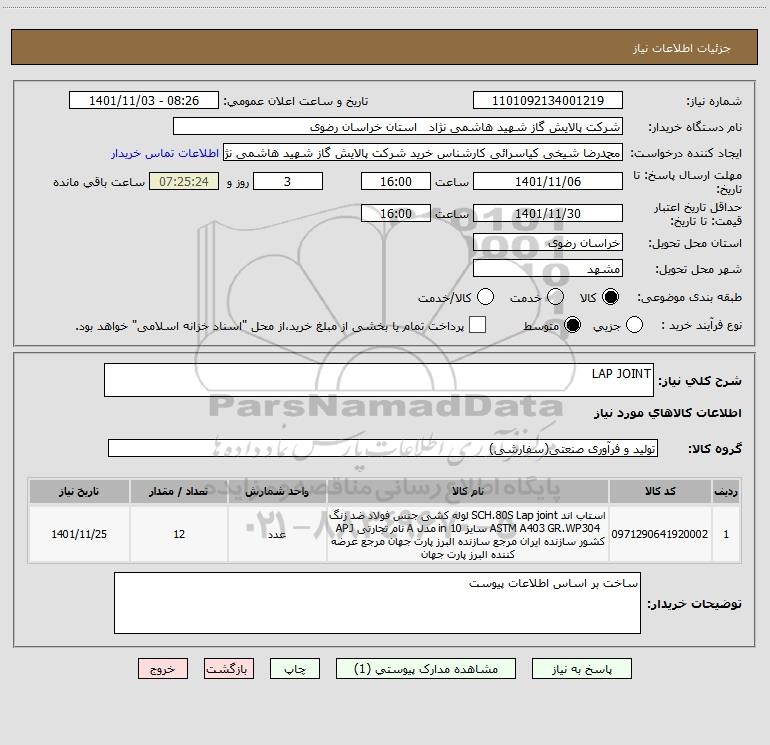Click the buyer organization name field
The width and height of the screenshot is (770, 745).
click(x=398, y=127)
